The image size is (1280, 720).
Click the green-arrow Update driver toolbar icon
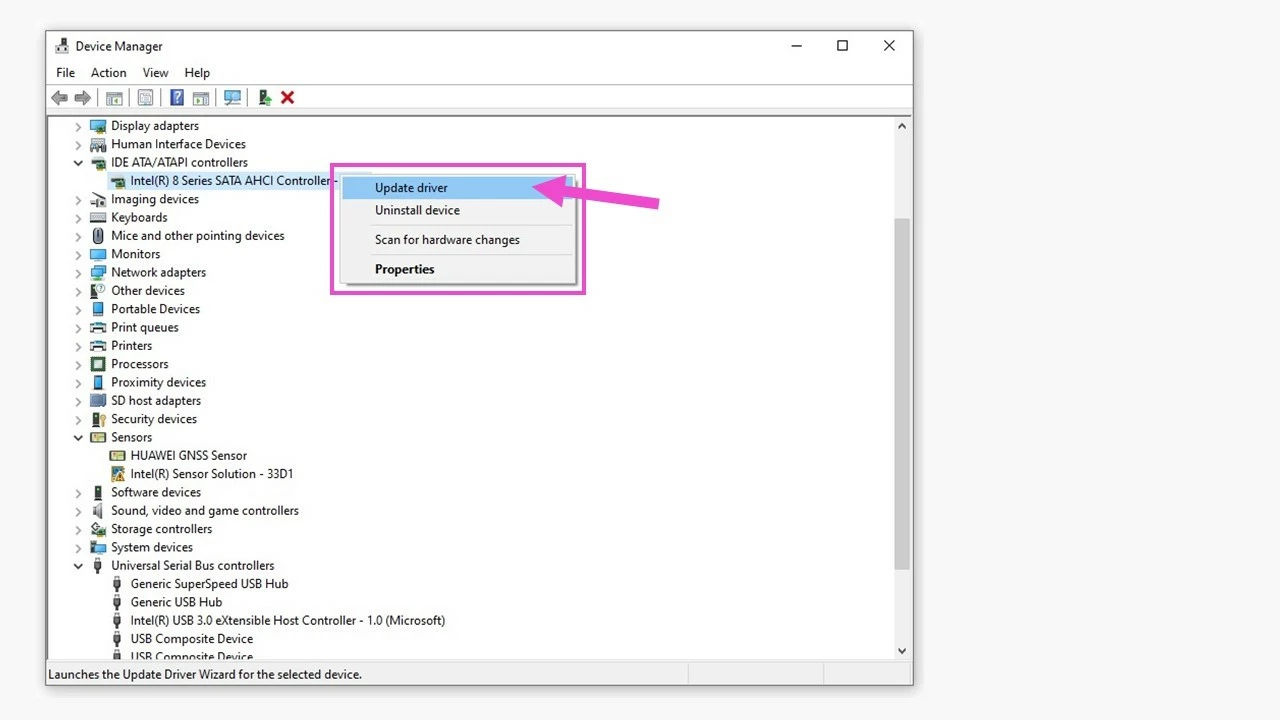(x=264, y=98)
